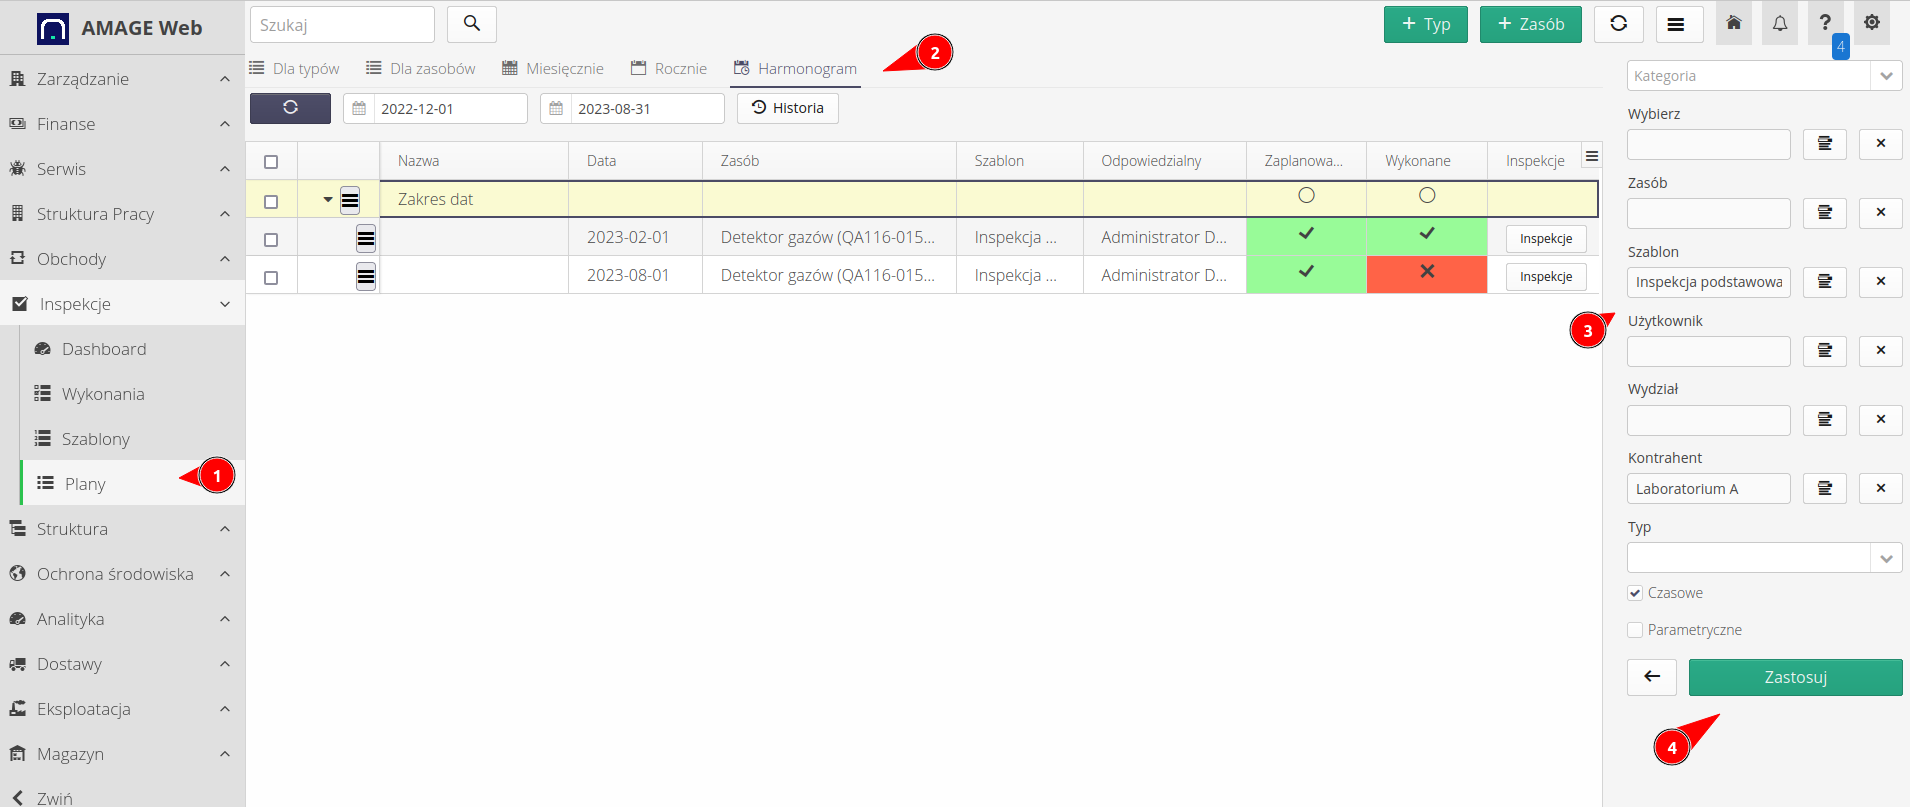The width and height of the screenshot is (1910, 807).
Task: Tick the checkbox for the 2023-08-01 row
Action: point(271,277)
